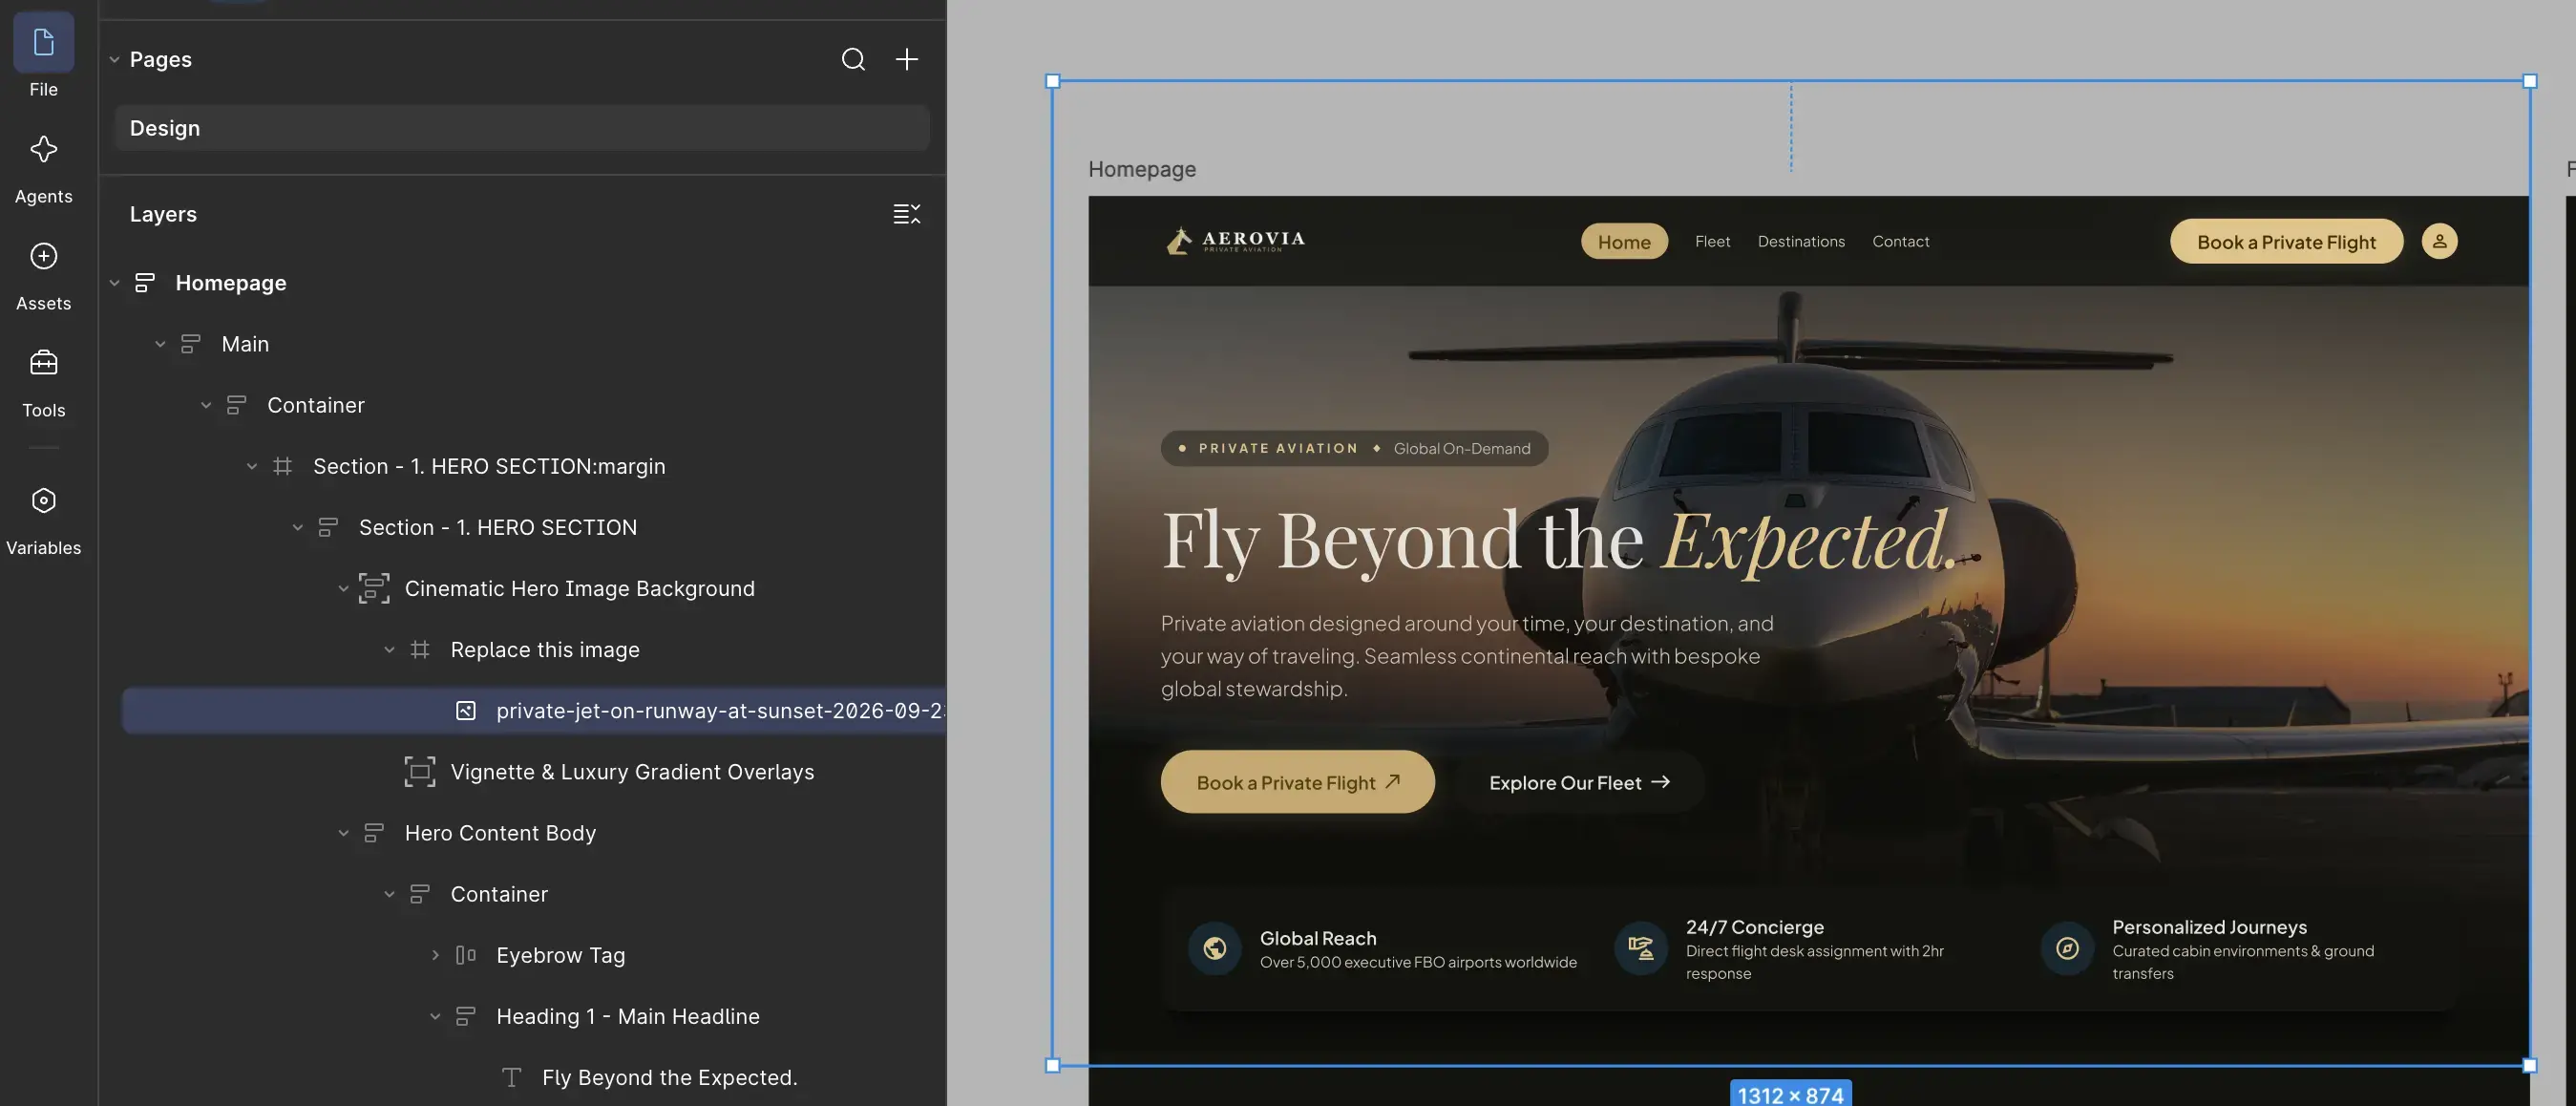Open the Agents panel

(43, 169)
